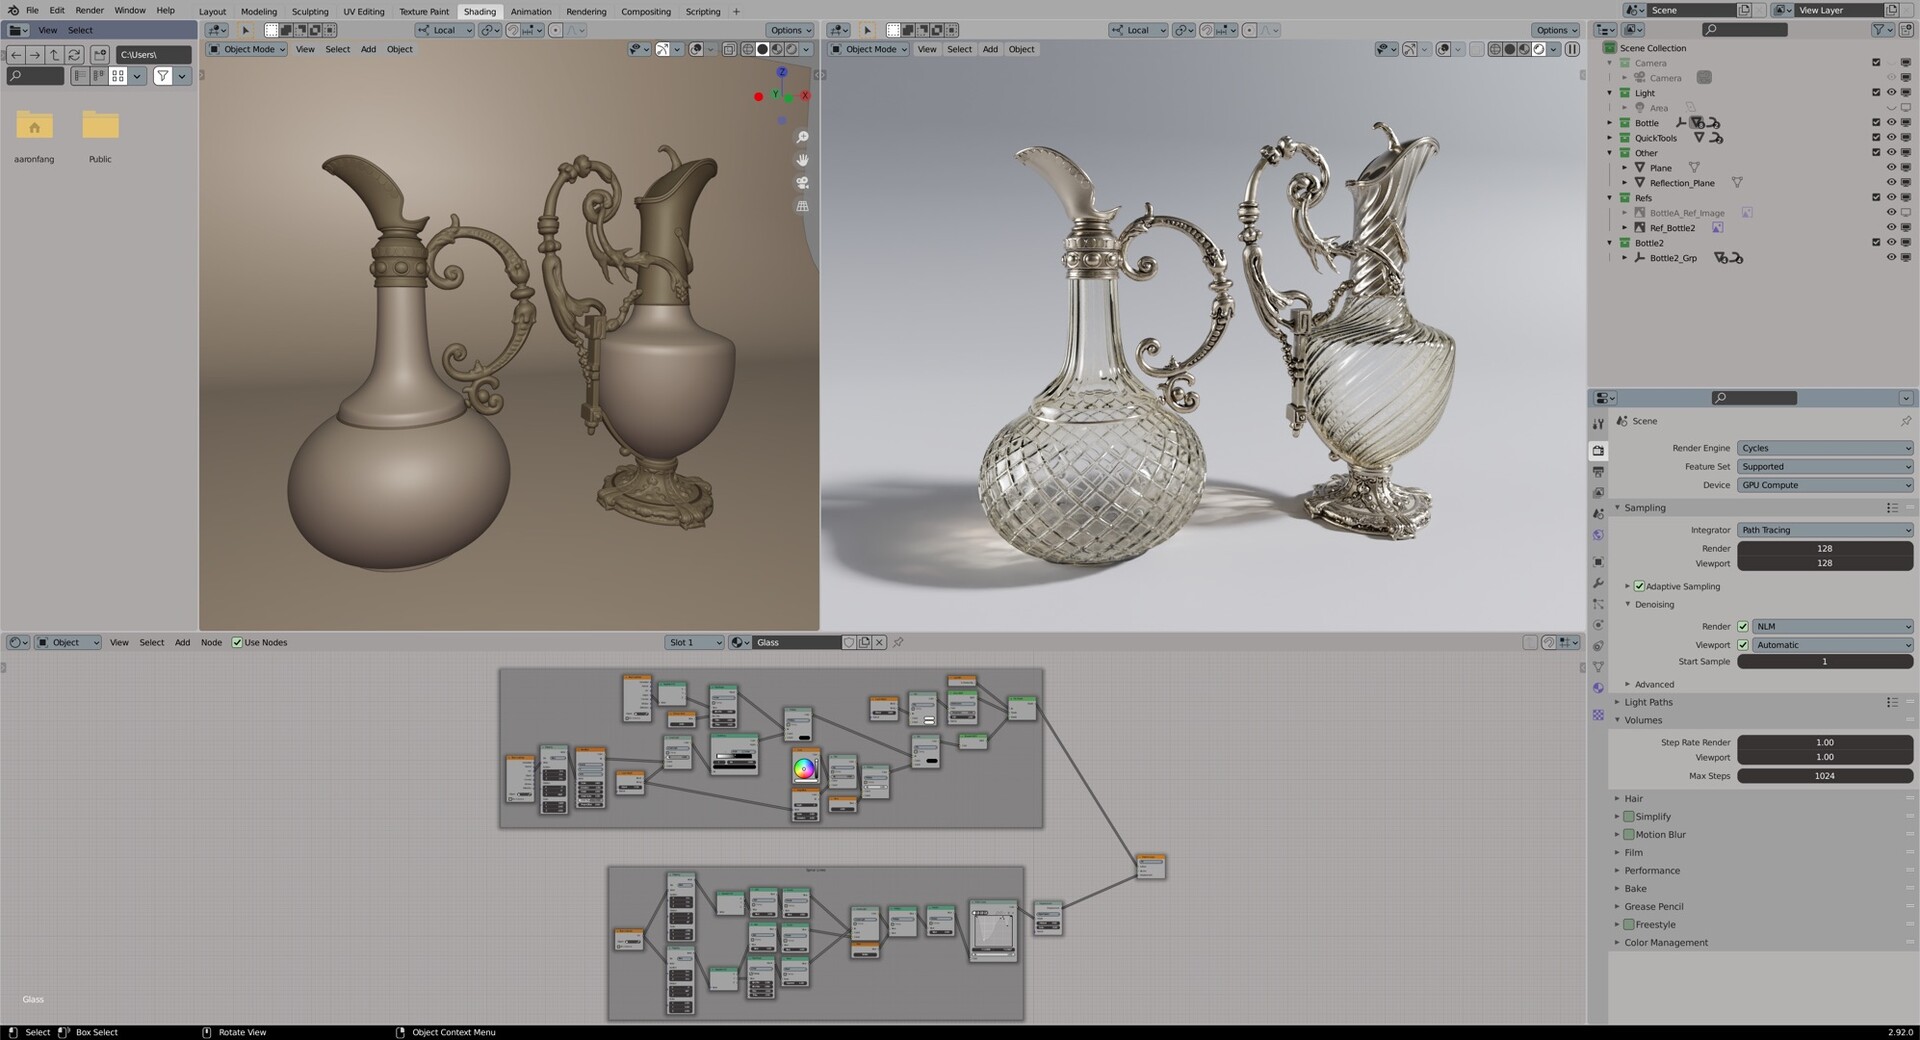Open the Device dropdown showing GPU Compute
The height and width of the screenshot is (1040, 1920).
pyautogui.click(x=1825, y=485)
